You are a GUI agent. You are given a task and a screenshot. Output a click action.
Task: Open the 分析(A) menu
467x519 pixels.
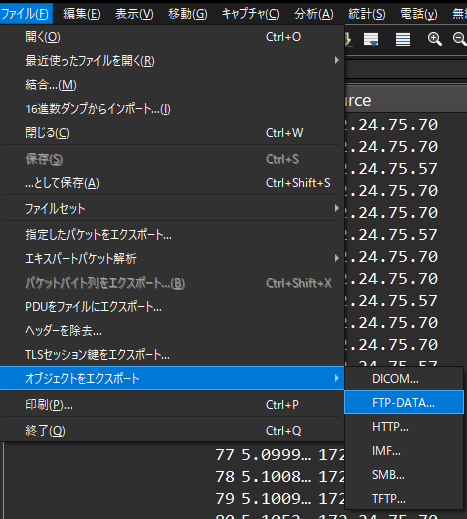coord(314,14)
